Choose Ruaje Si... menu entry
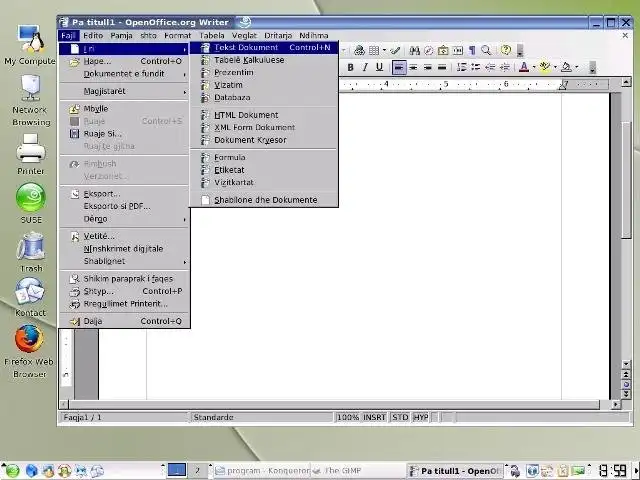This screenshot has width=640, height=480. (124, 134)
